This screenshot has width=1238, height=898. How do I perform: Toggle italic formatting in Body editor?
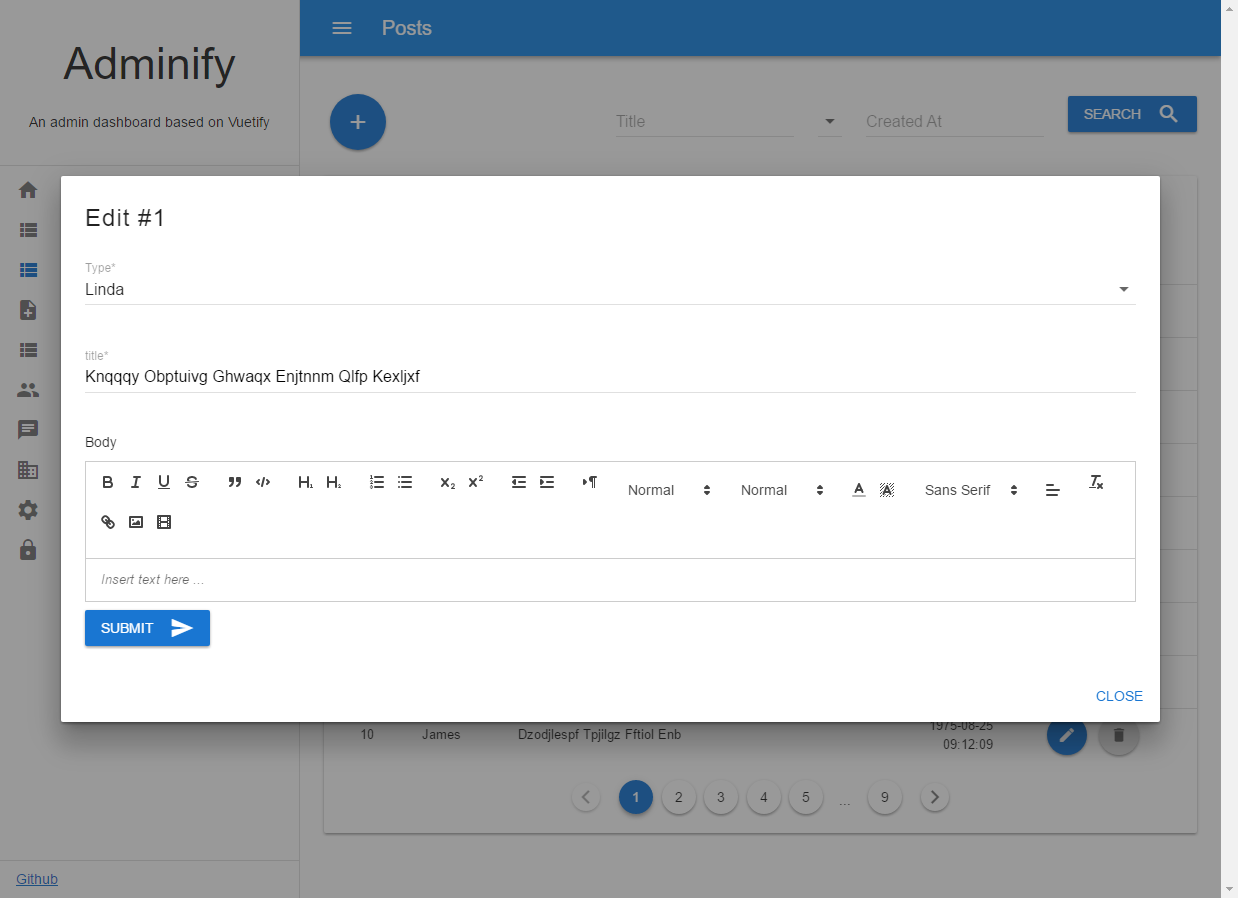click(136, 482)
